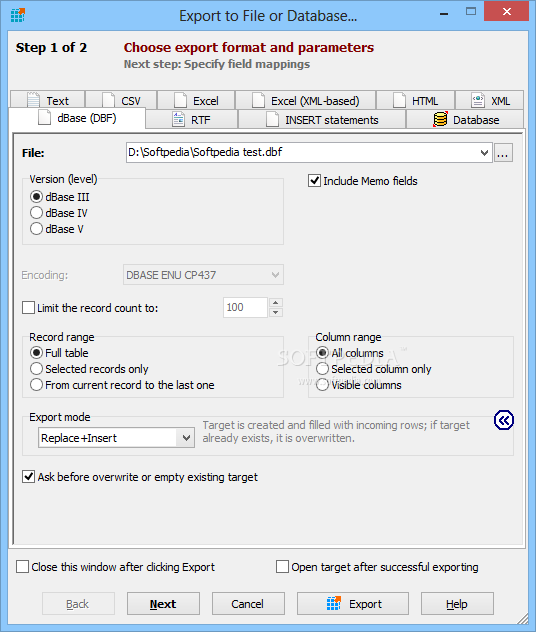Click the window resize grip corner
The image size is (536, 632).
click(523, 619)
